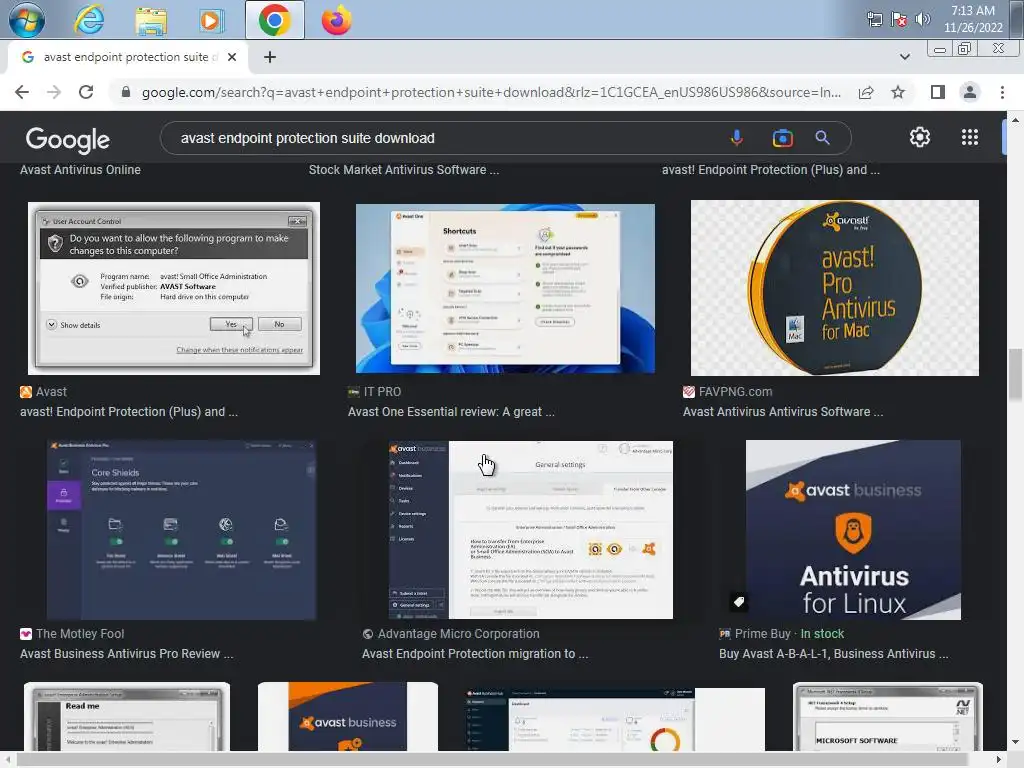Share this page icon in address bar
Image resolution: width=1024 pixels, height=768 pixels.
(x=866, y=92)
